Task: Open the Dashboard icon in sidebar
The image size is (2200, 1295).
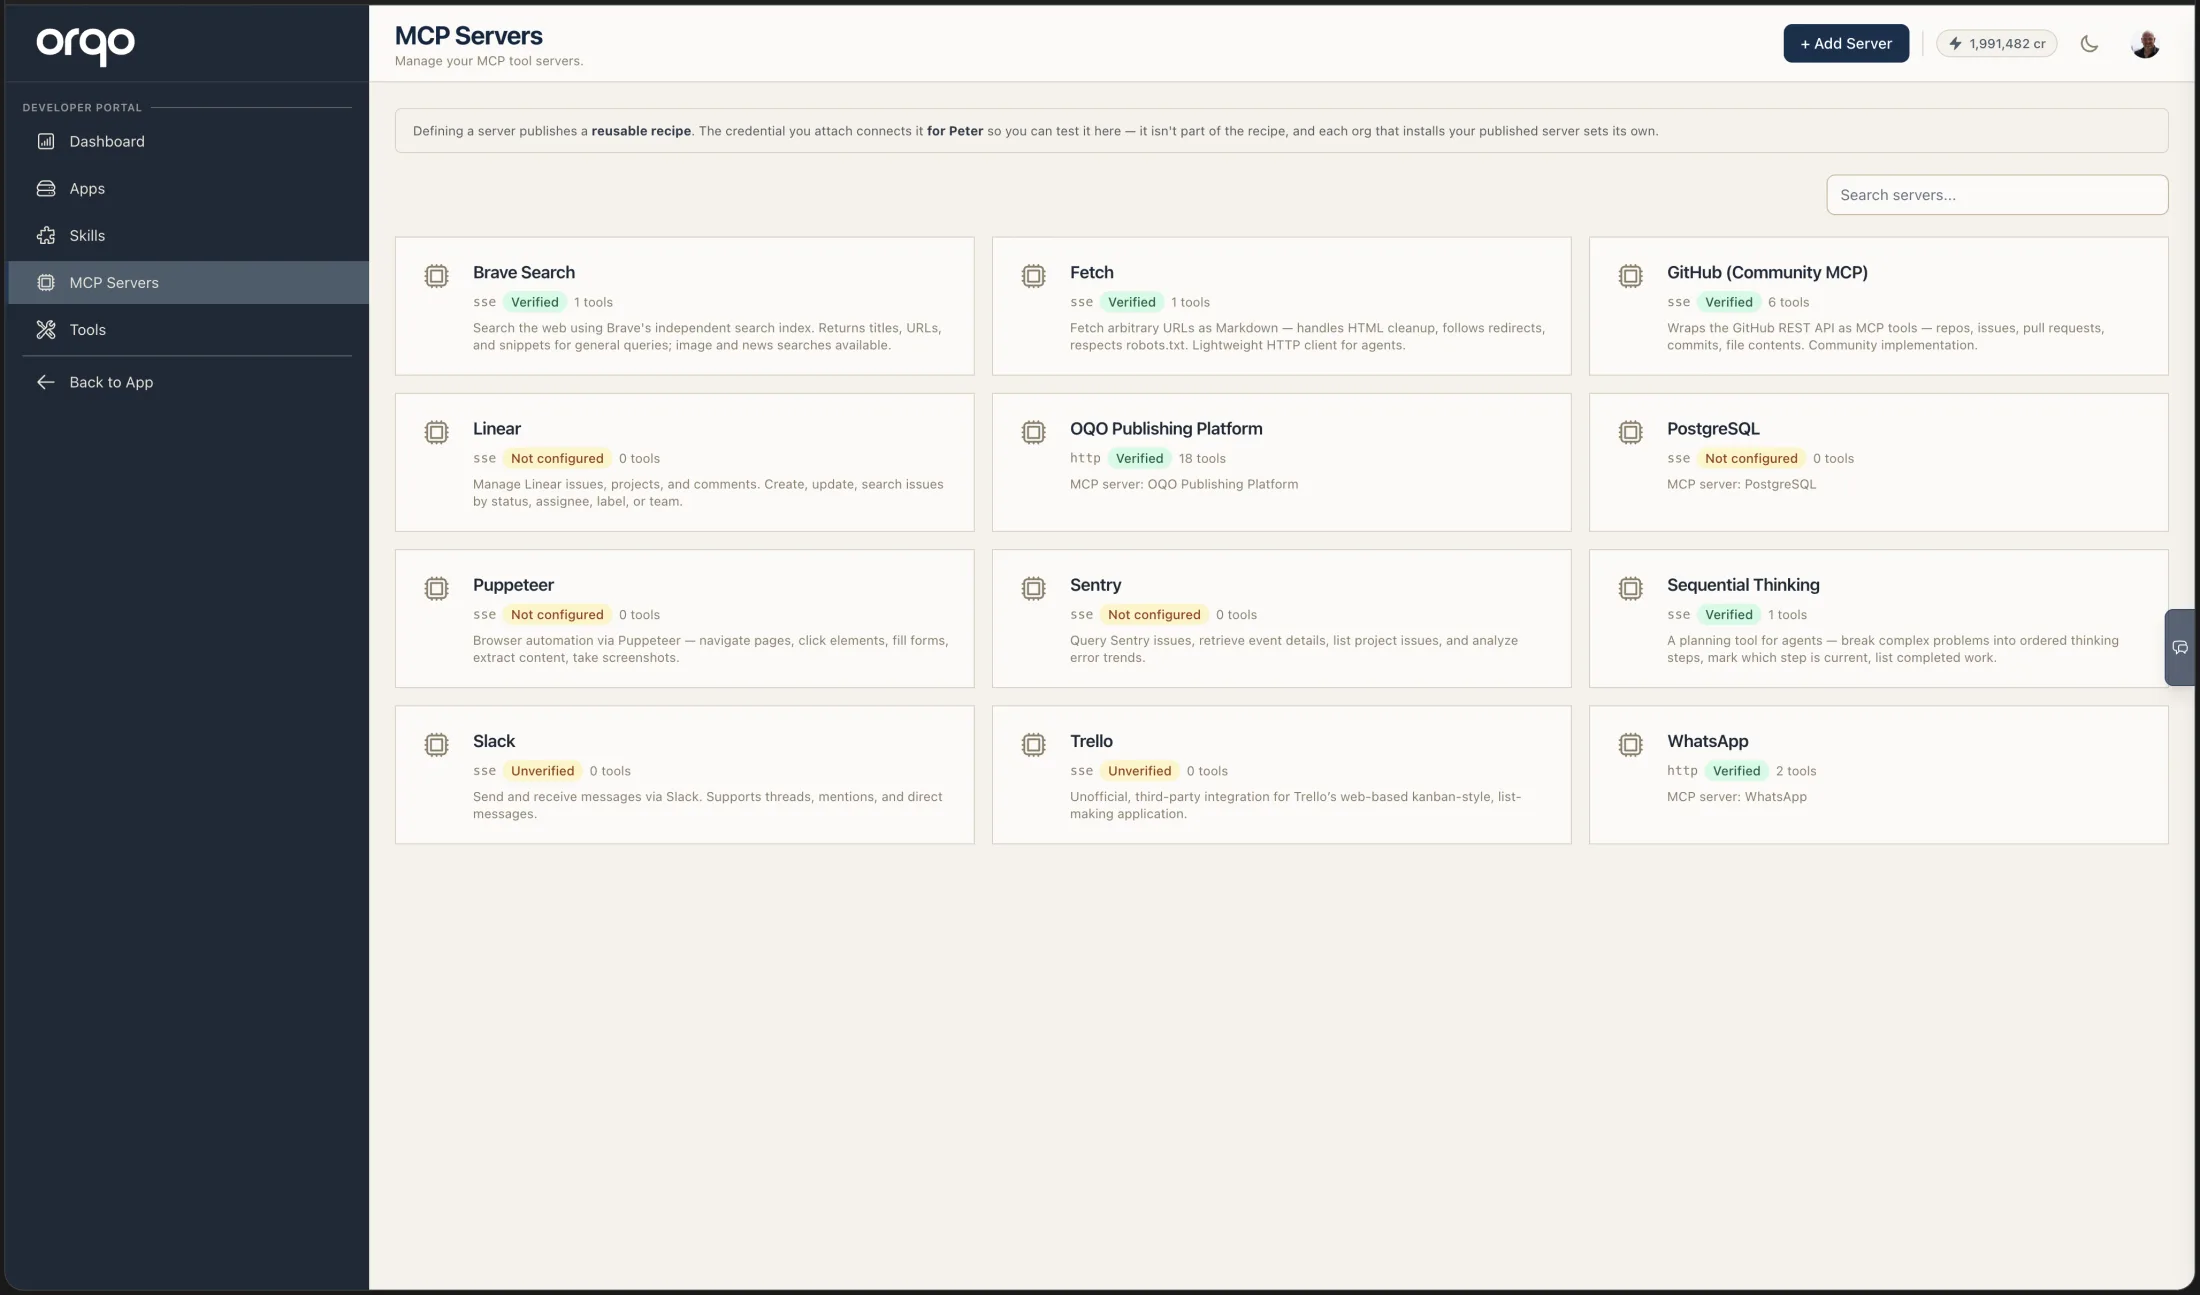Action: click(46, 141)
